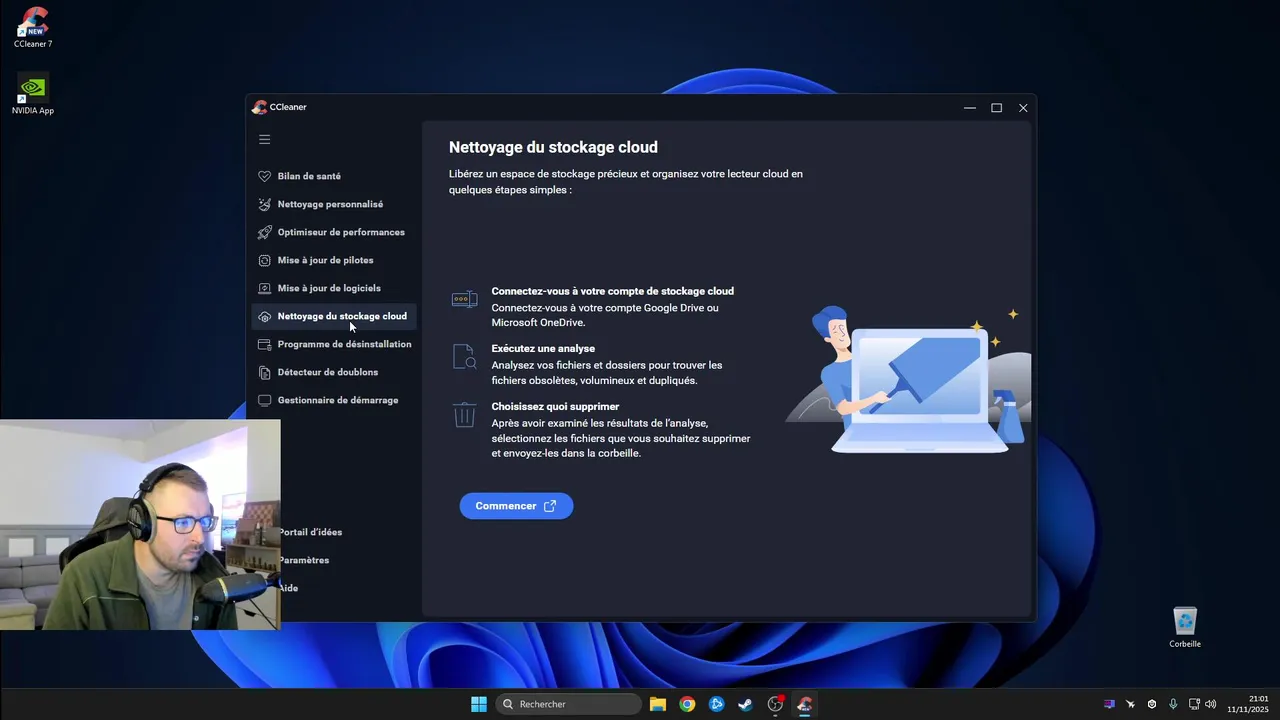Go to Optimiseur de performances section
This screenshot has width=1280, height=720.
pyautogui.click(x=341, y=232)
